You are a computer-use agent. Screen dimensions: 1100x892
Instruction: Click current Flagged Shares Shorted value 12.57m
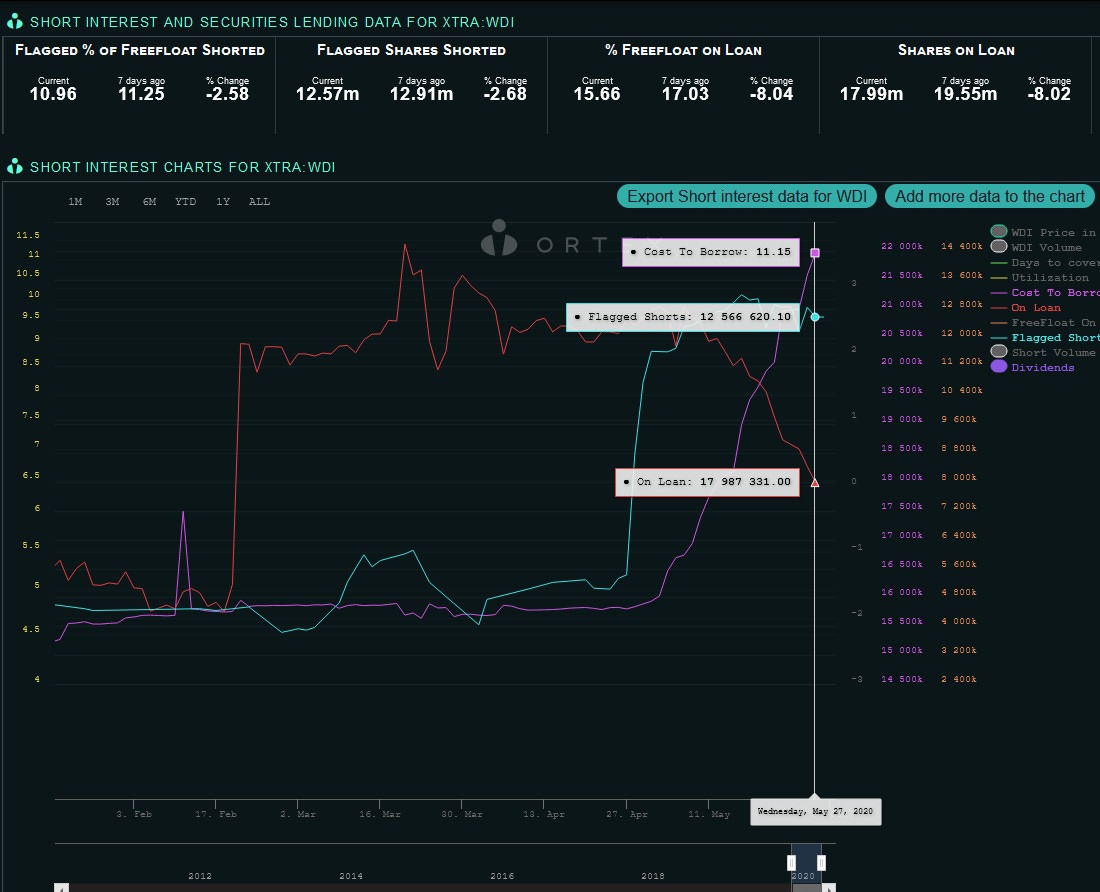click(x=327, y=94)
